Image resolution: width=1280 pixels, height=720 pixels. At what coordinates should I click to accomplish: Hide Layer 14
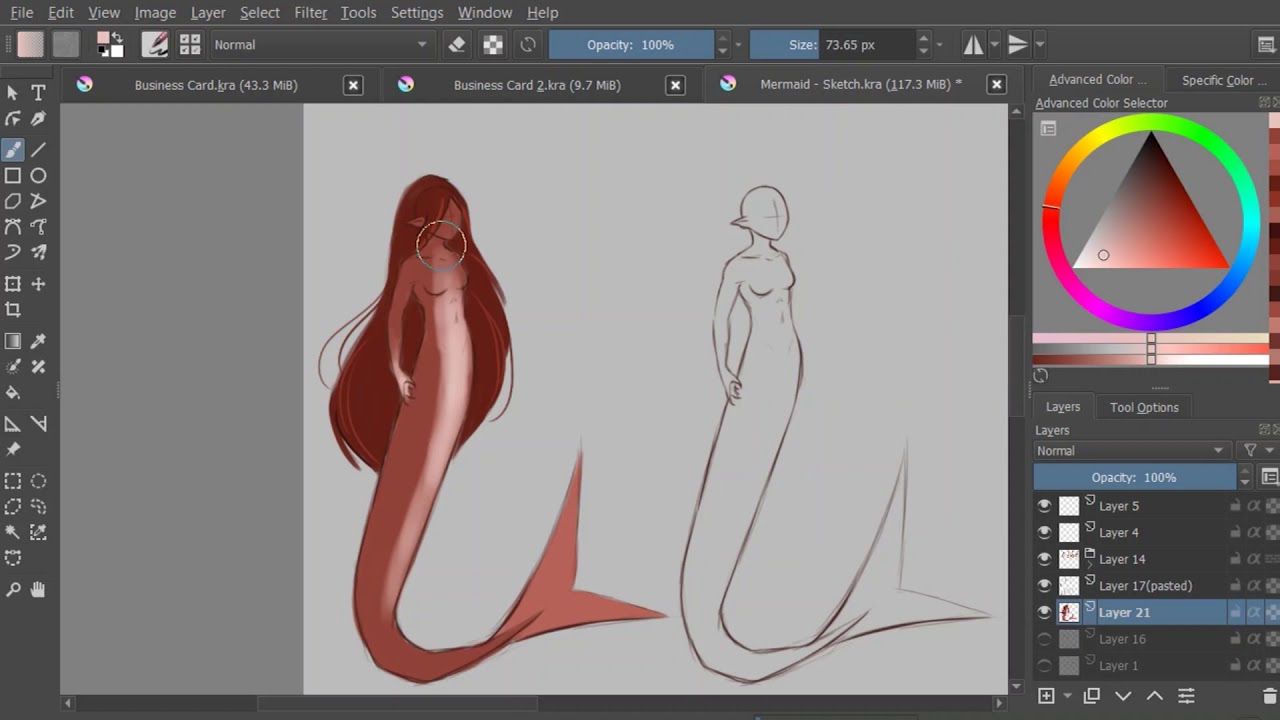tap(1044, 559)
